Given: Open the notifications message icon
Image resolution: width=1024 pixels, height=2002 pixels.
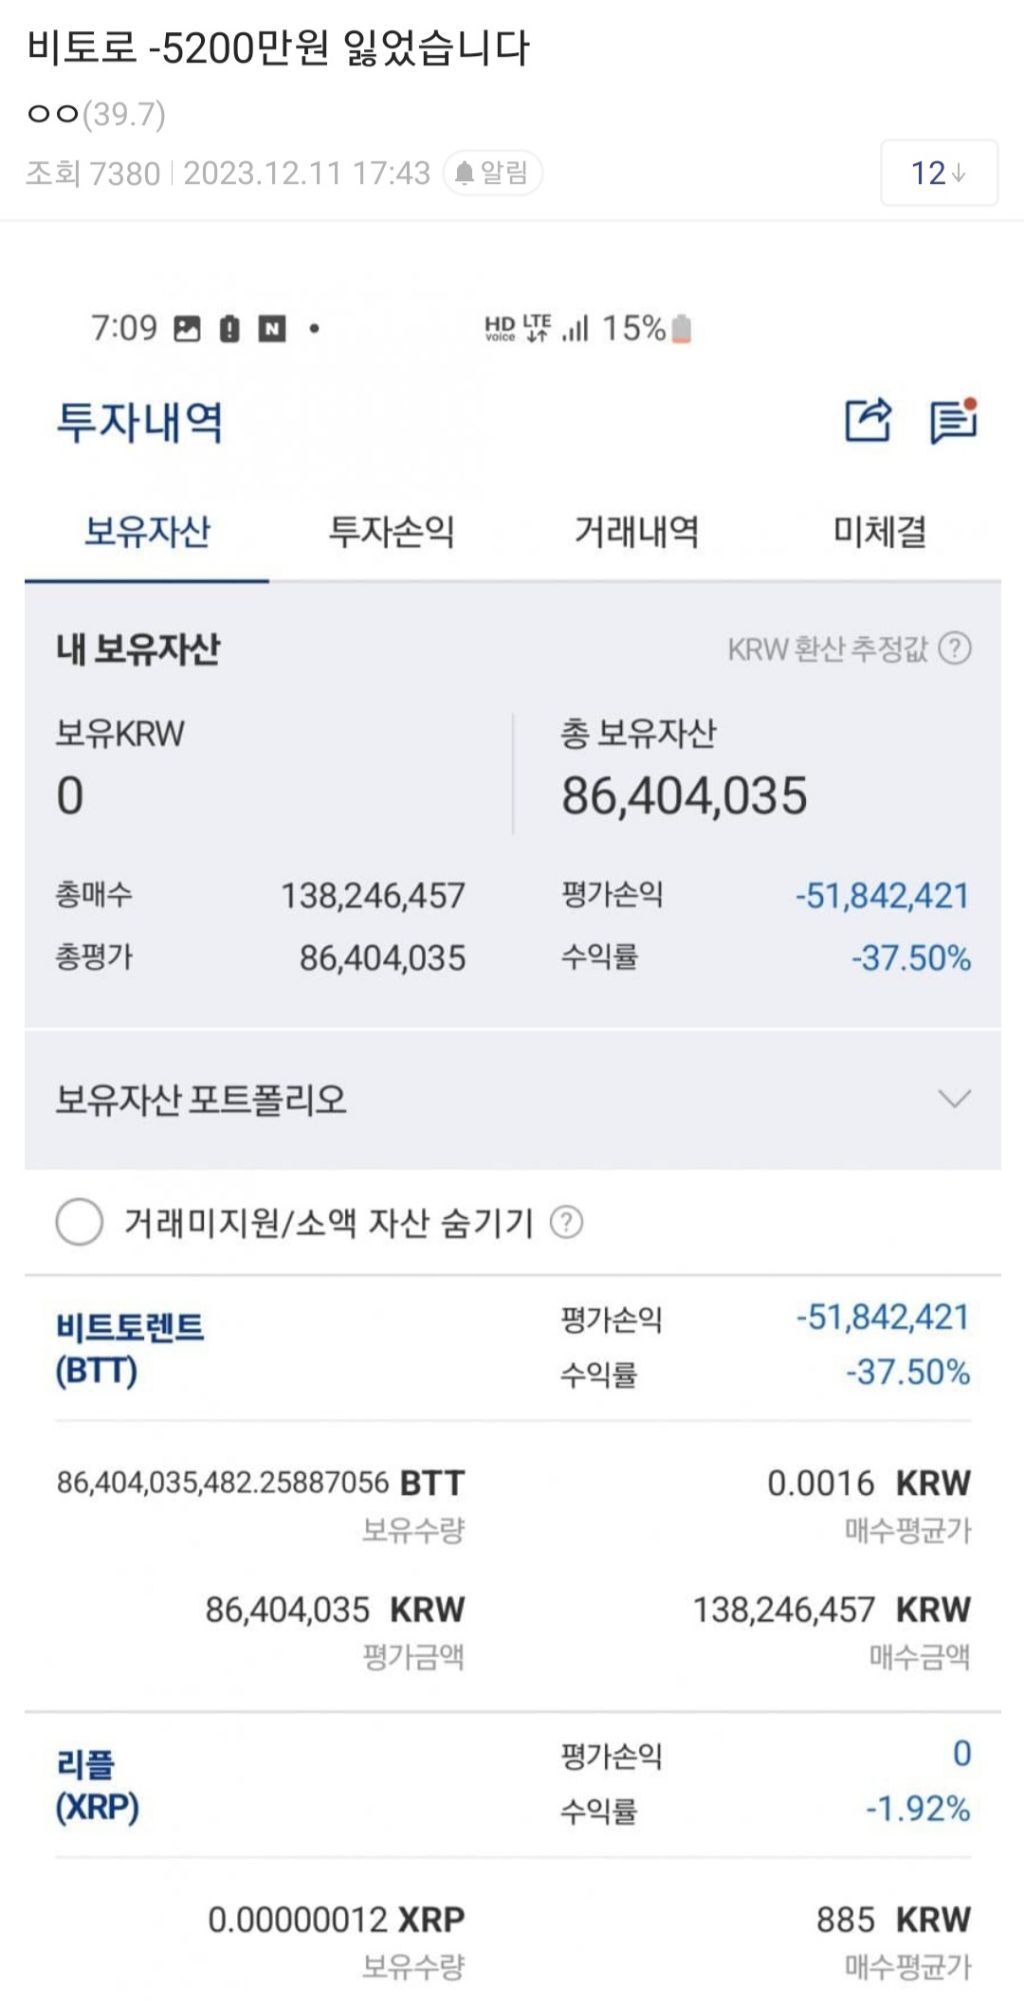Looking at the screenshot, I should point(953,420).
